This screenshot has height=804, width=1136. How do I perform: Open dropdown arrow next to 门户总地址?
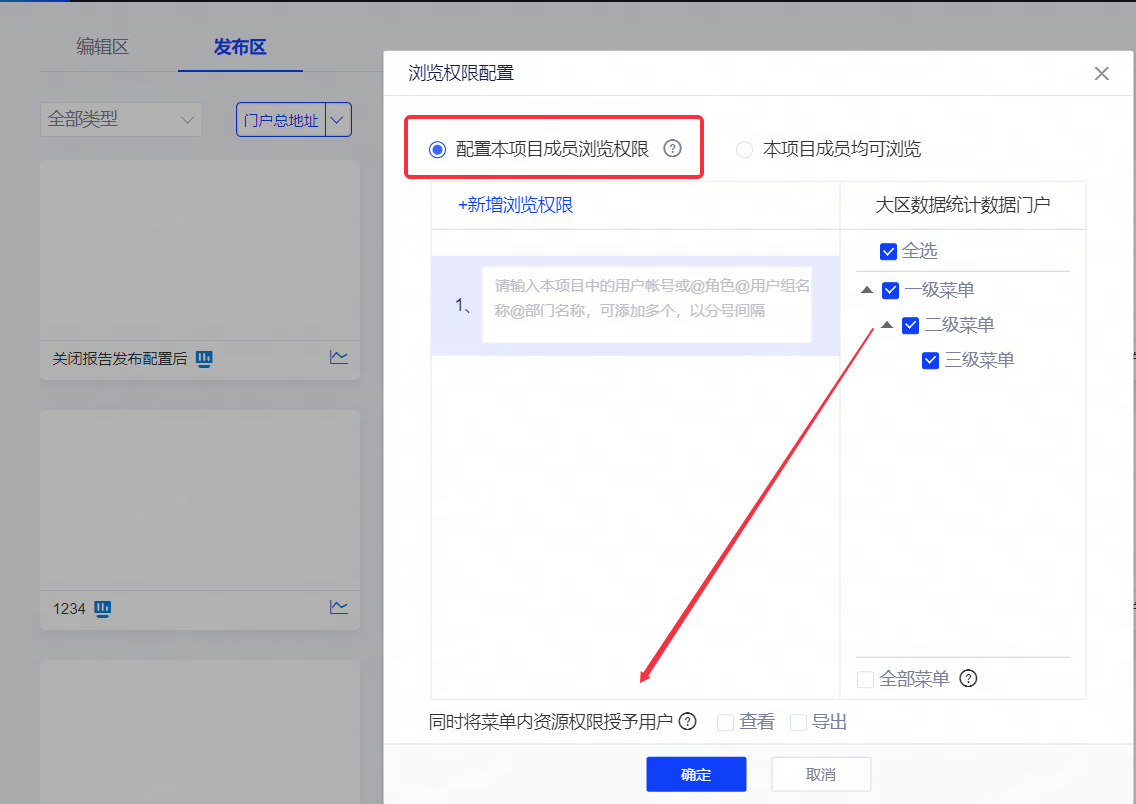(x=339, y=120)
